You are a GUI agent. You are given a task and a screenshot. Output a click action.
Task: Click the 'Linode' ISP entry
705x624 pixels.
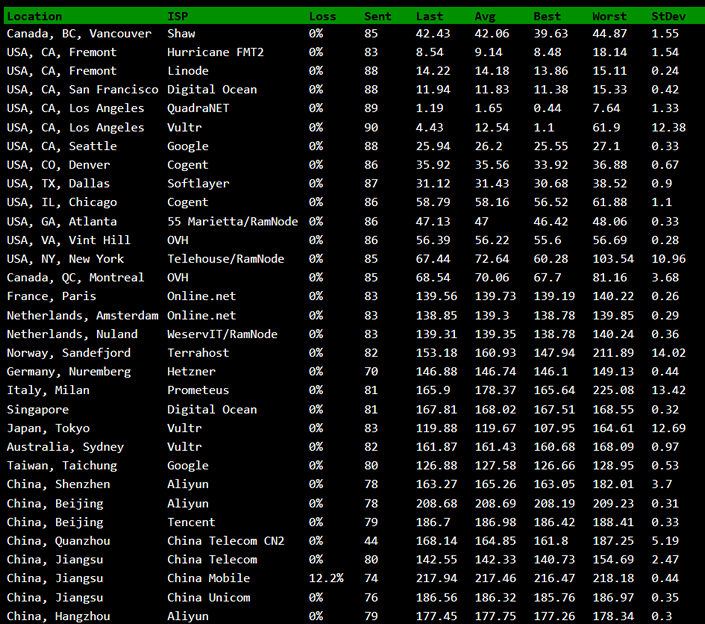pos(188,71)
